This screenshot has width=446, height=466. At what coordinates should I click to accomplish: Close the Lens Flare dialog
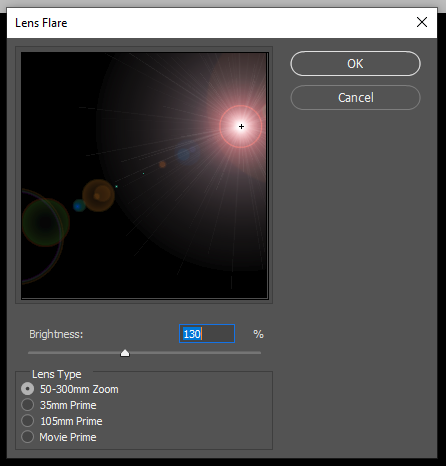click(x=422, y=22)
